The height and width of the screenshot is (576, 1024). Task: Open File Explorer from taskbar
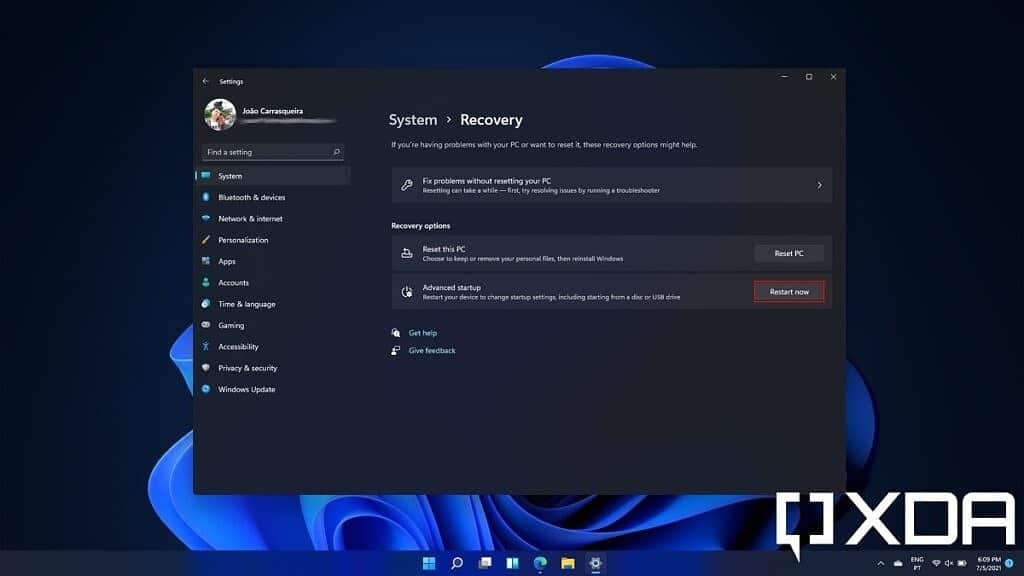568,563
